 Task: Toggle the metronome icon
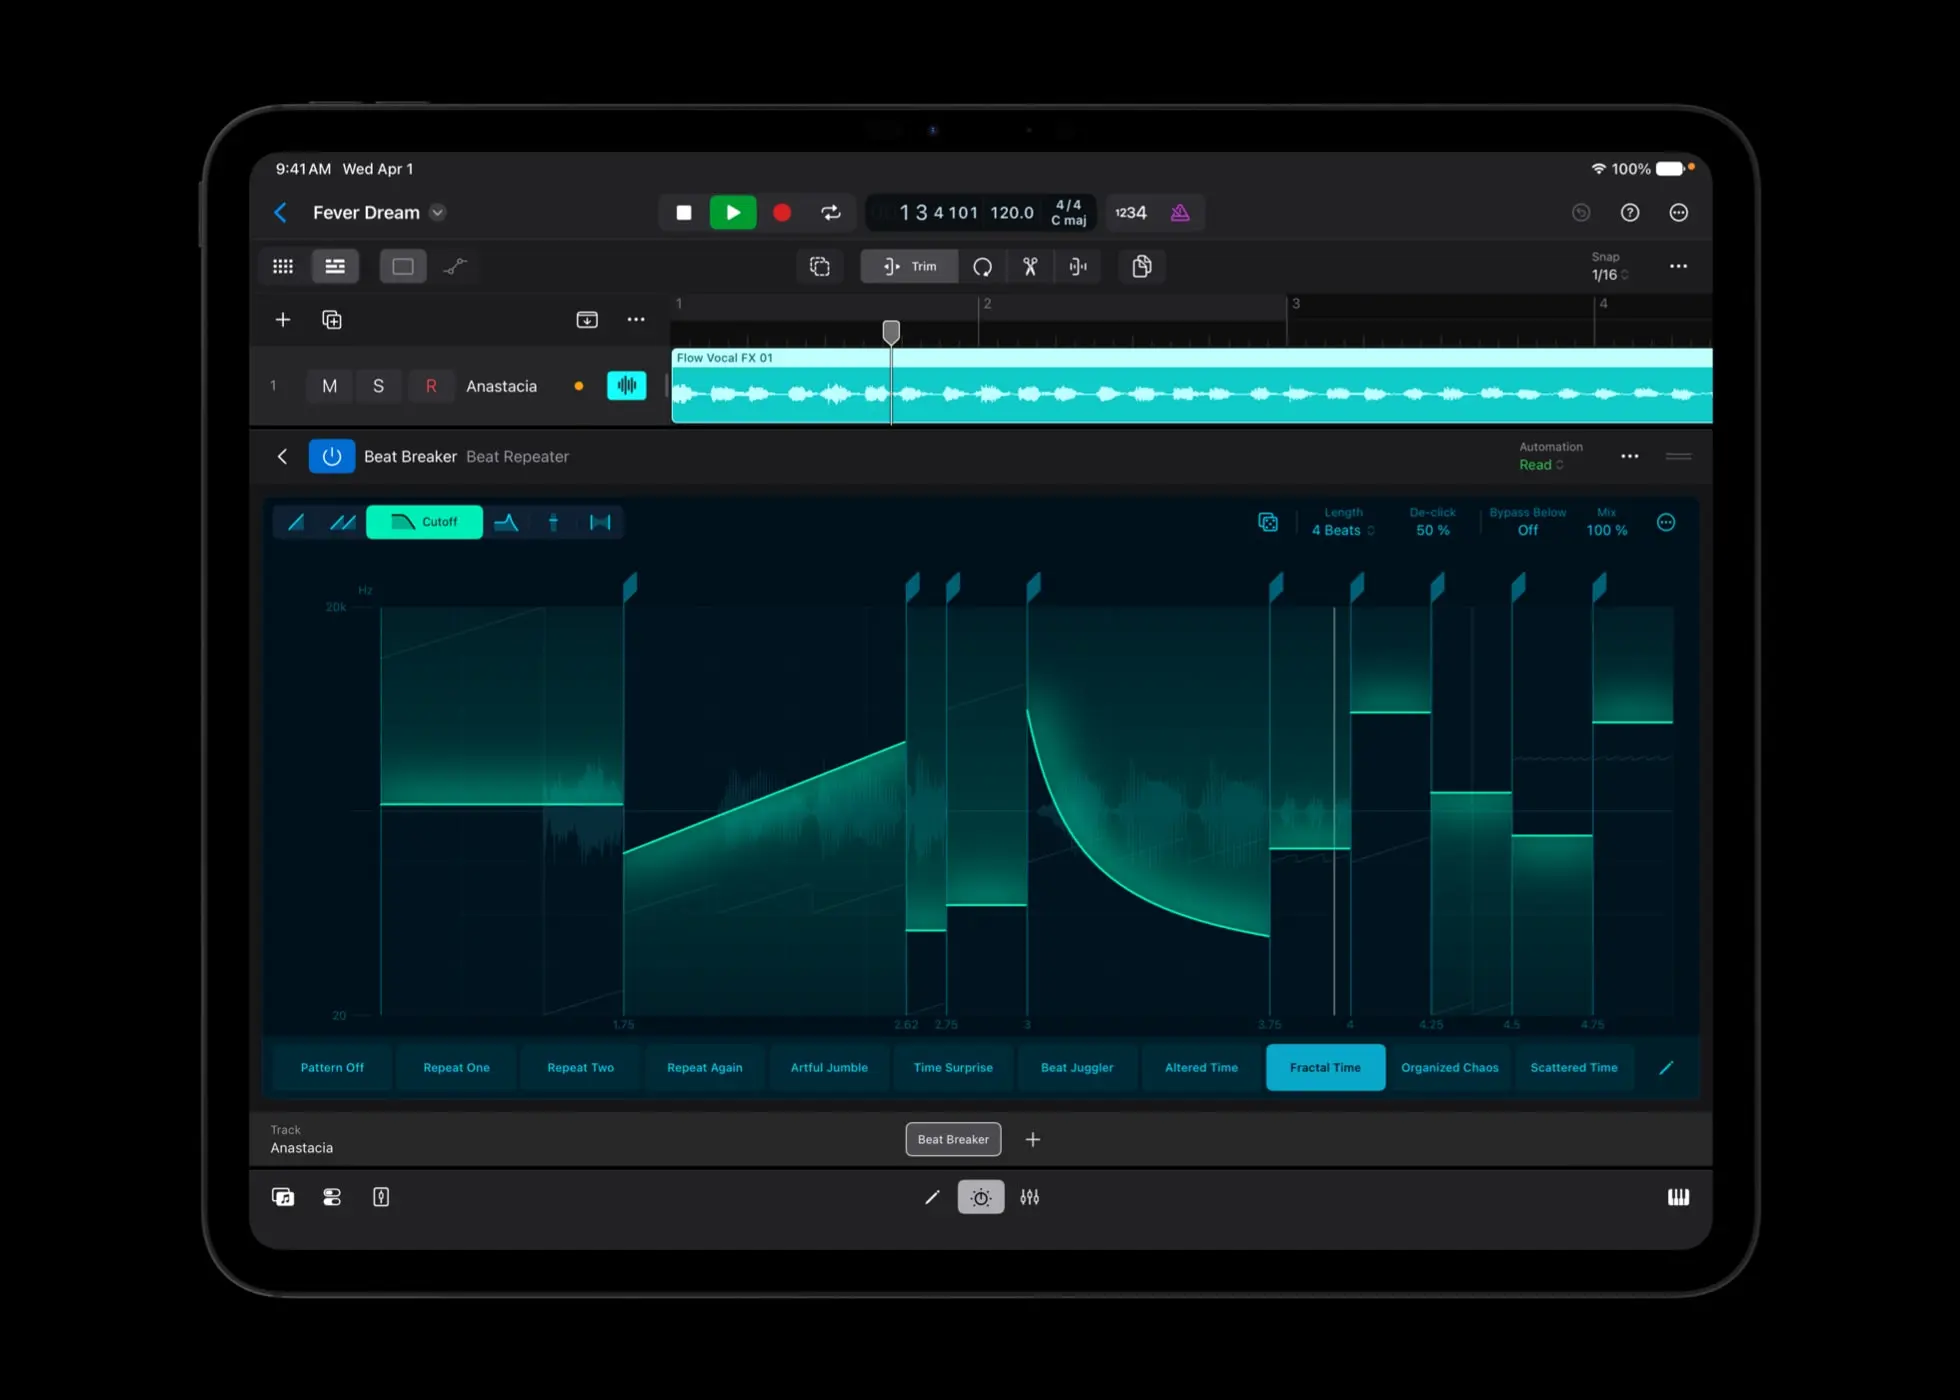click(1180, 212)
